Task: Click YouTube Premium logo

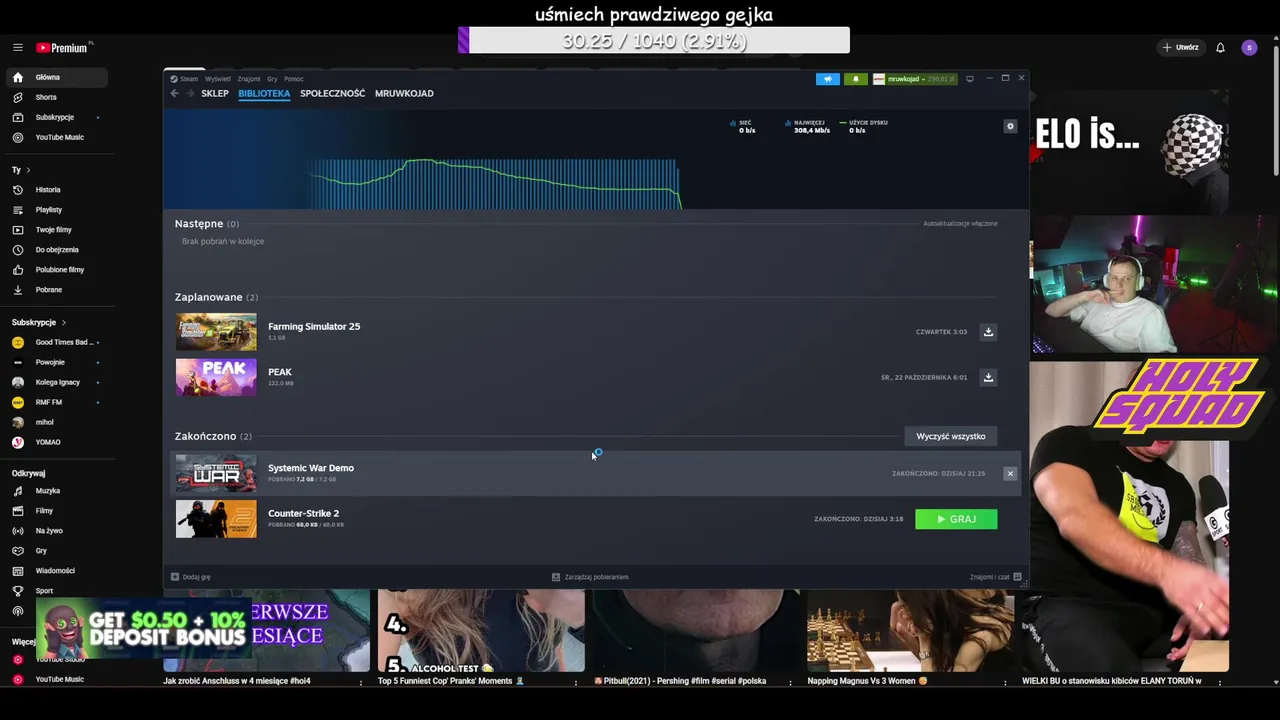Action: 62,47
